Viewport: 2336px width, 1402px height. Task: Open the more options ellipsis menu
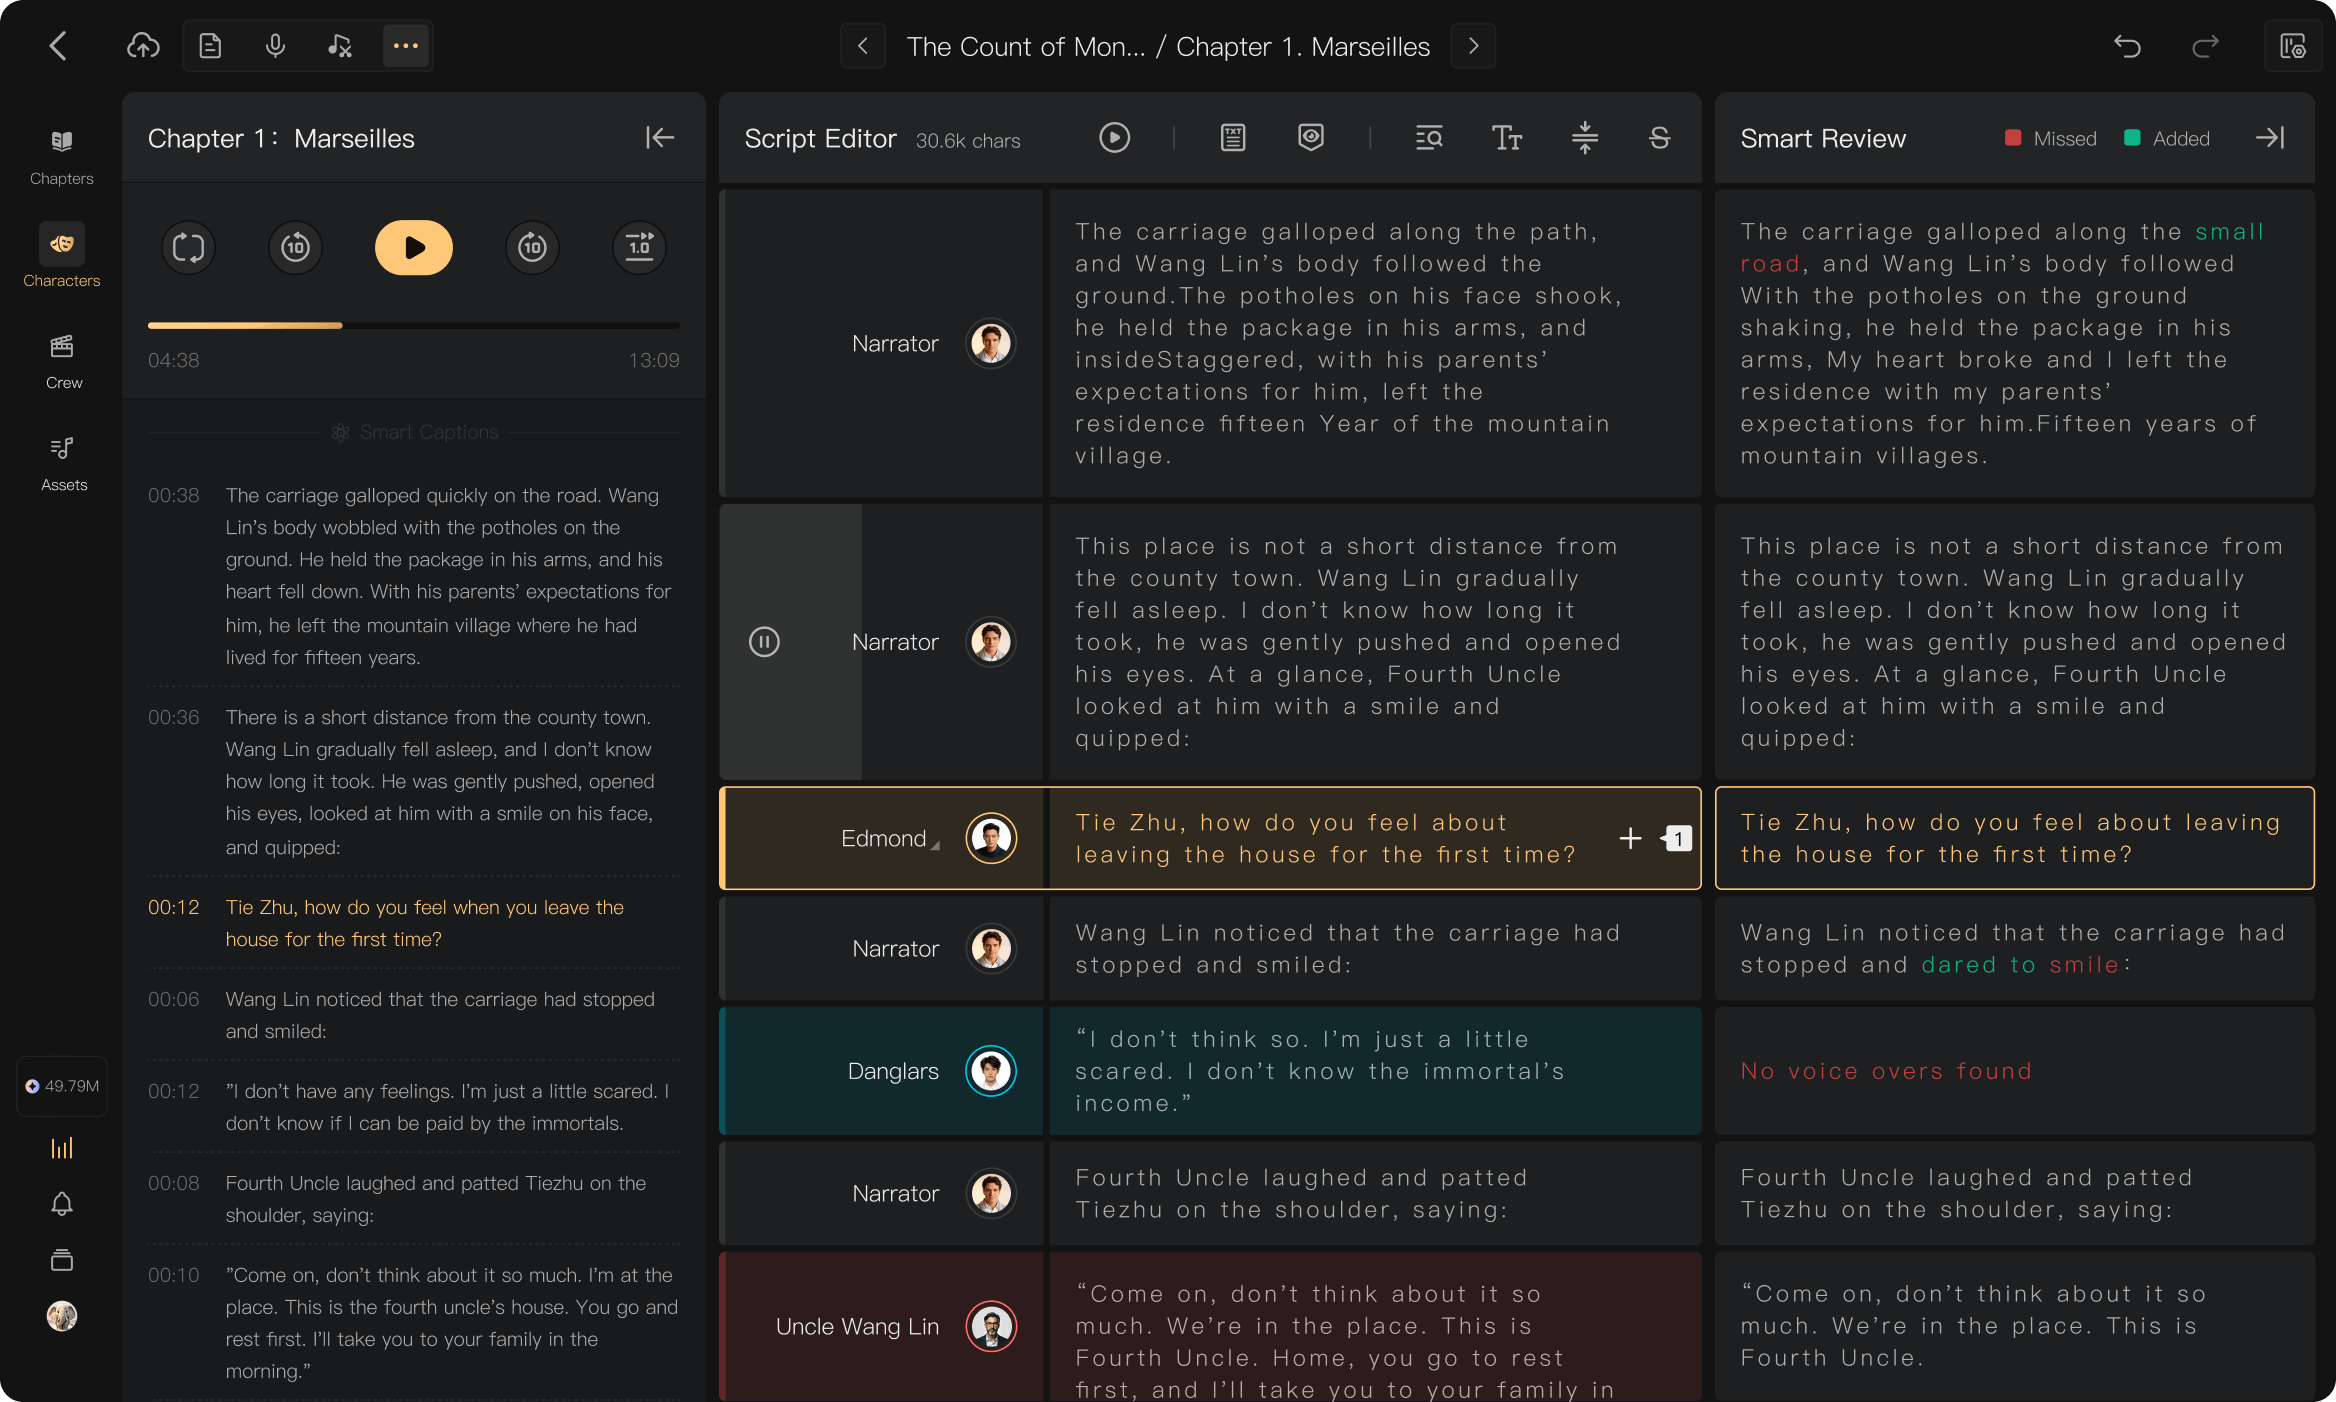pos(406,46)
